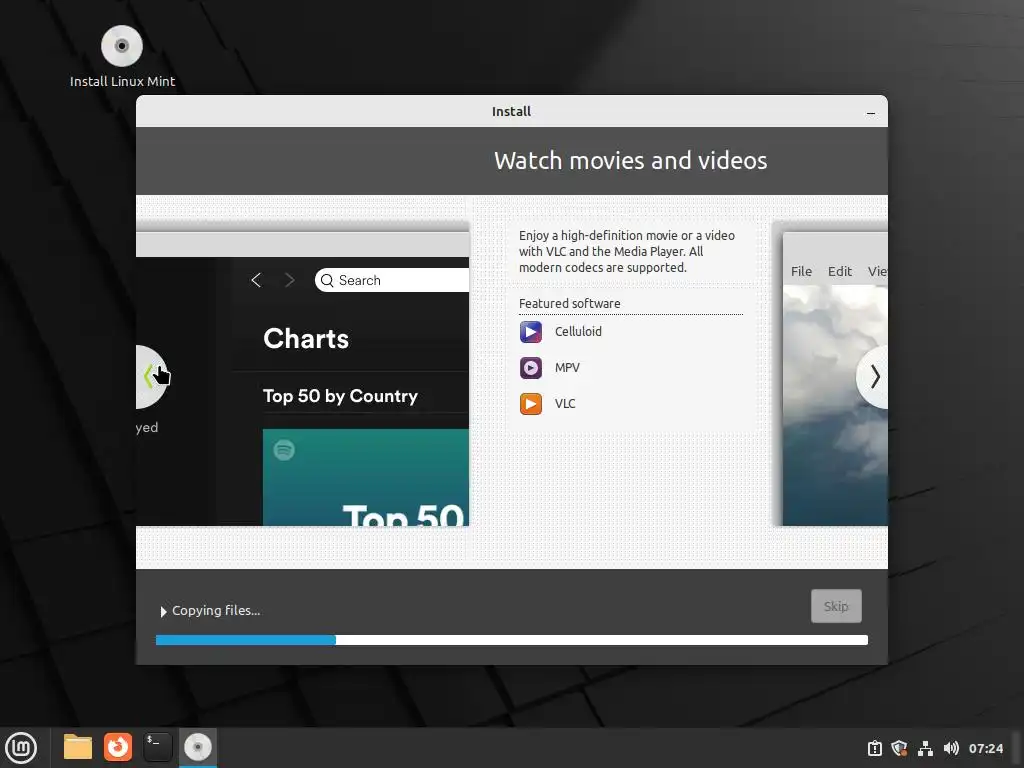Click the Celluloid app icon
Screen dimensions: 1024x768
point(530,332)
